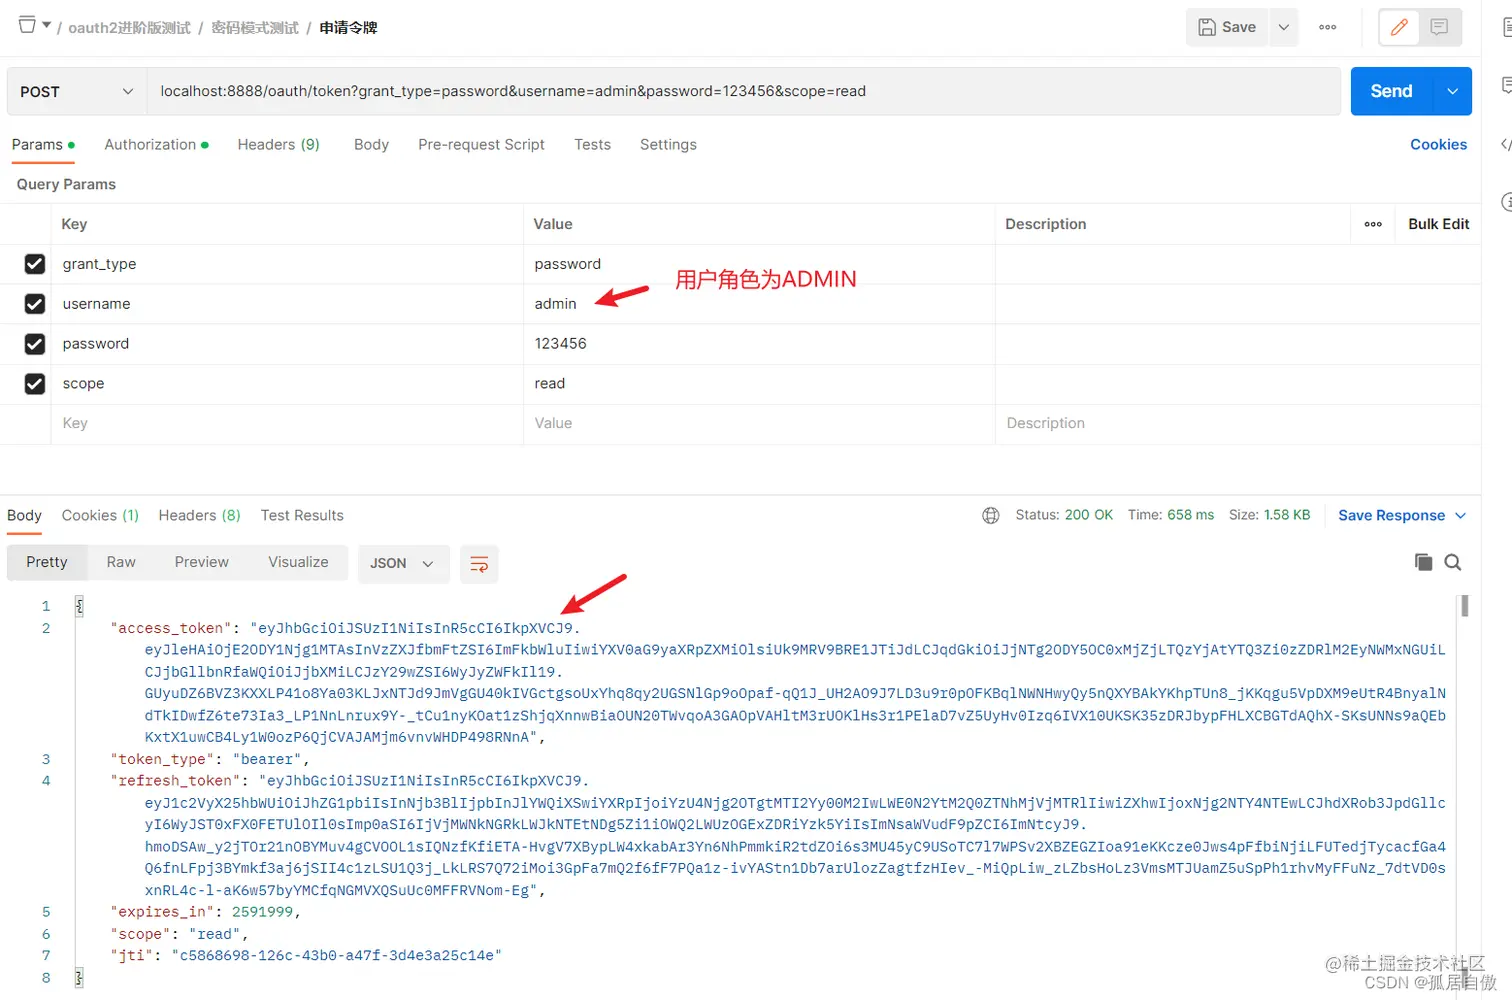
Task: Click the empty Description field in new row
Action: click(x=1238, y=424)
